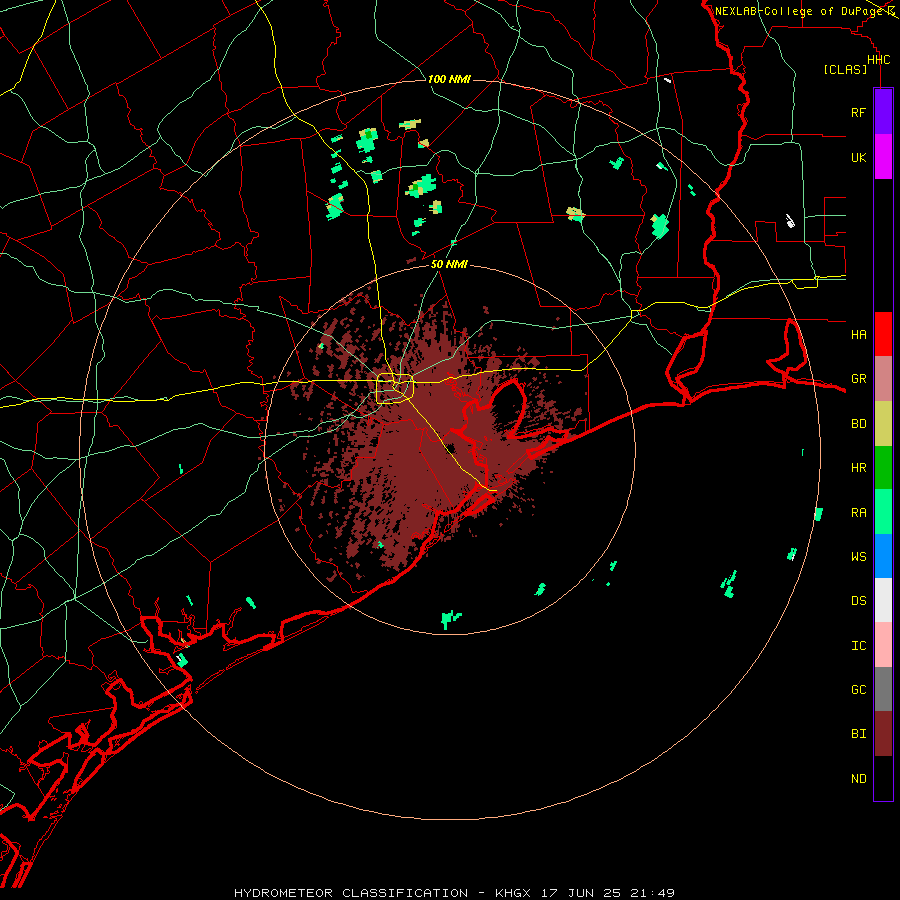The height and width of the screenshot is (900, 900).
Task: Click the RF purple legend swatch
Action: (x=883, y=111)
